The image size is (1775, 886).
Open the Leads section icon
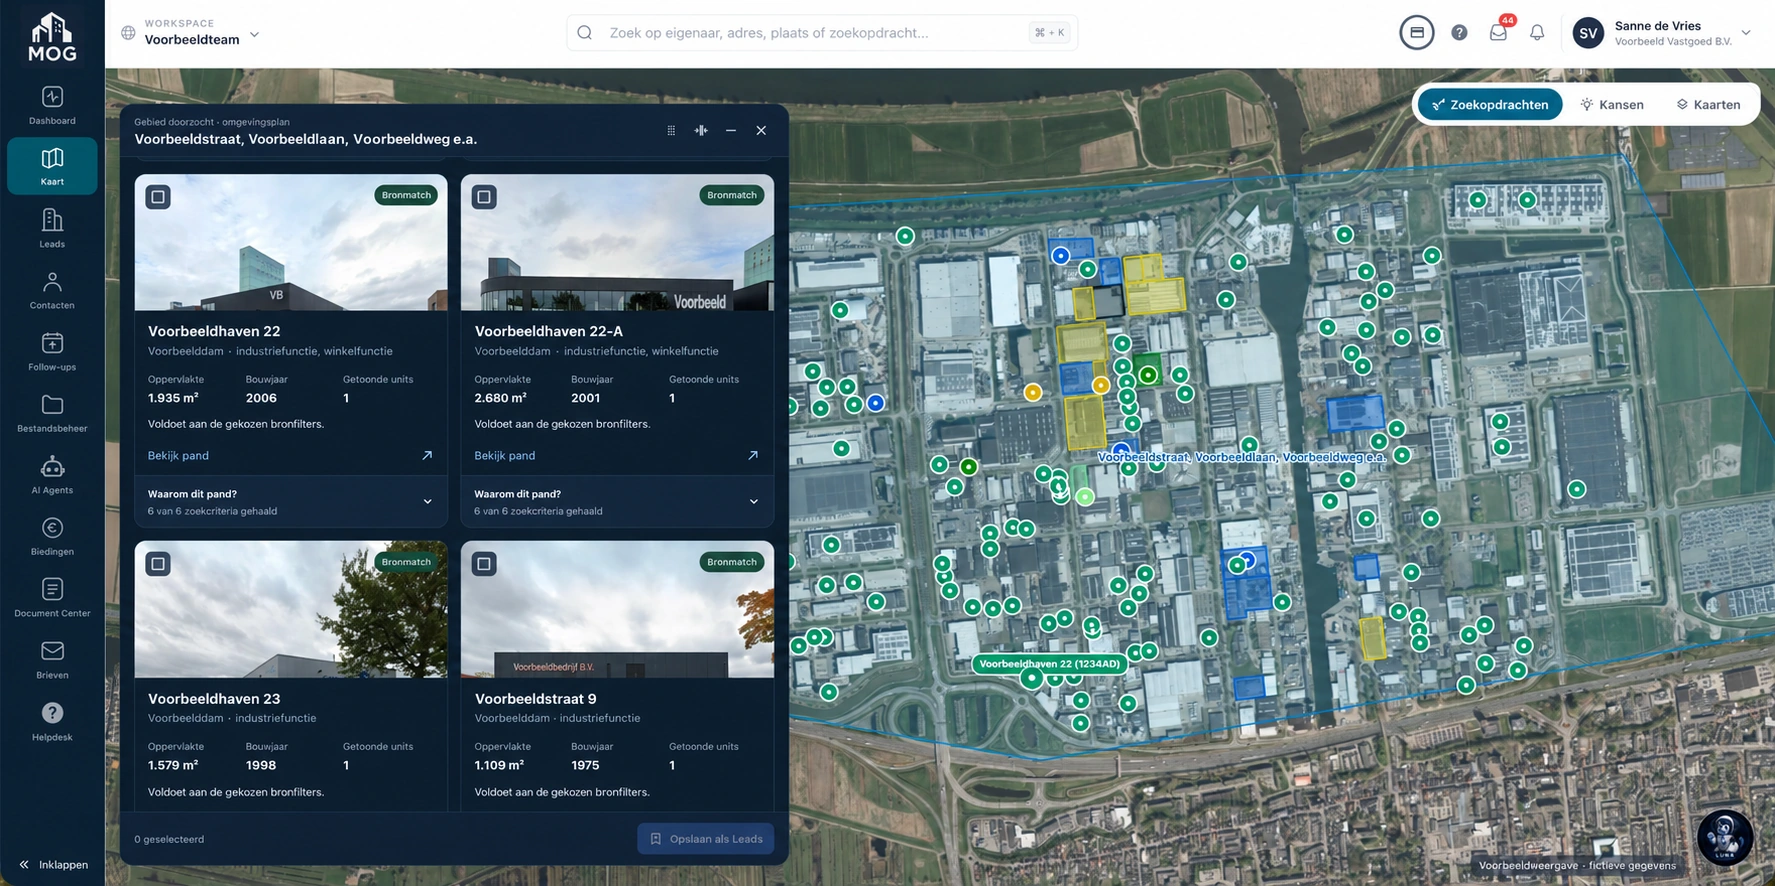[52, 220]
